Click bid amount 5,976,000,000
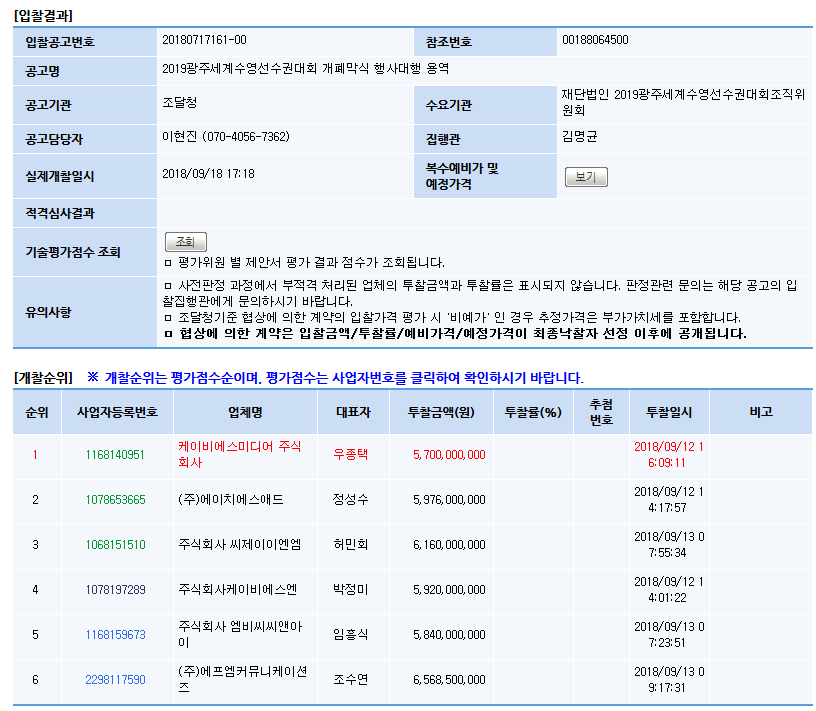816x711 pixels. [x=449, y=500]
